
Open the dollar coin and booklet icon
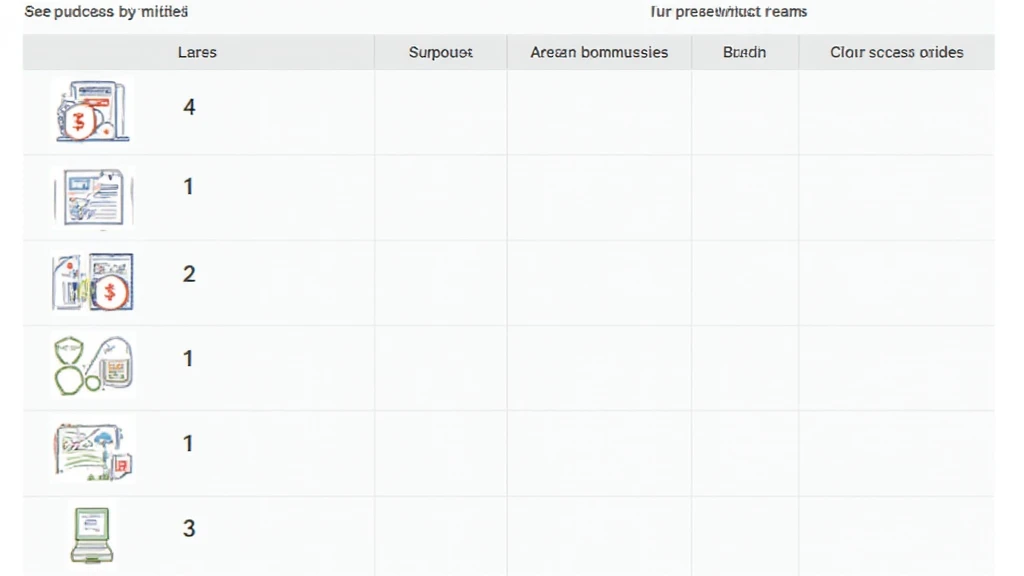coord(93,281)
